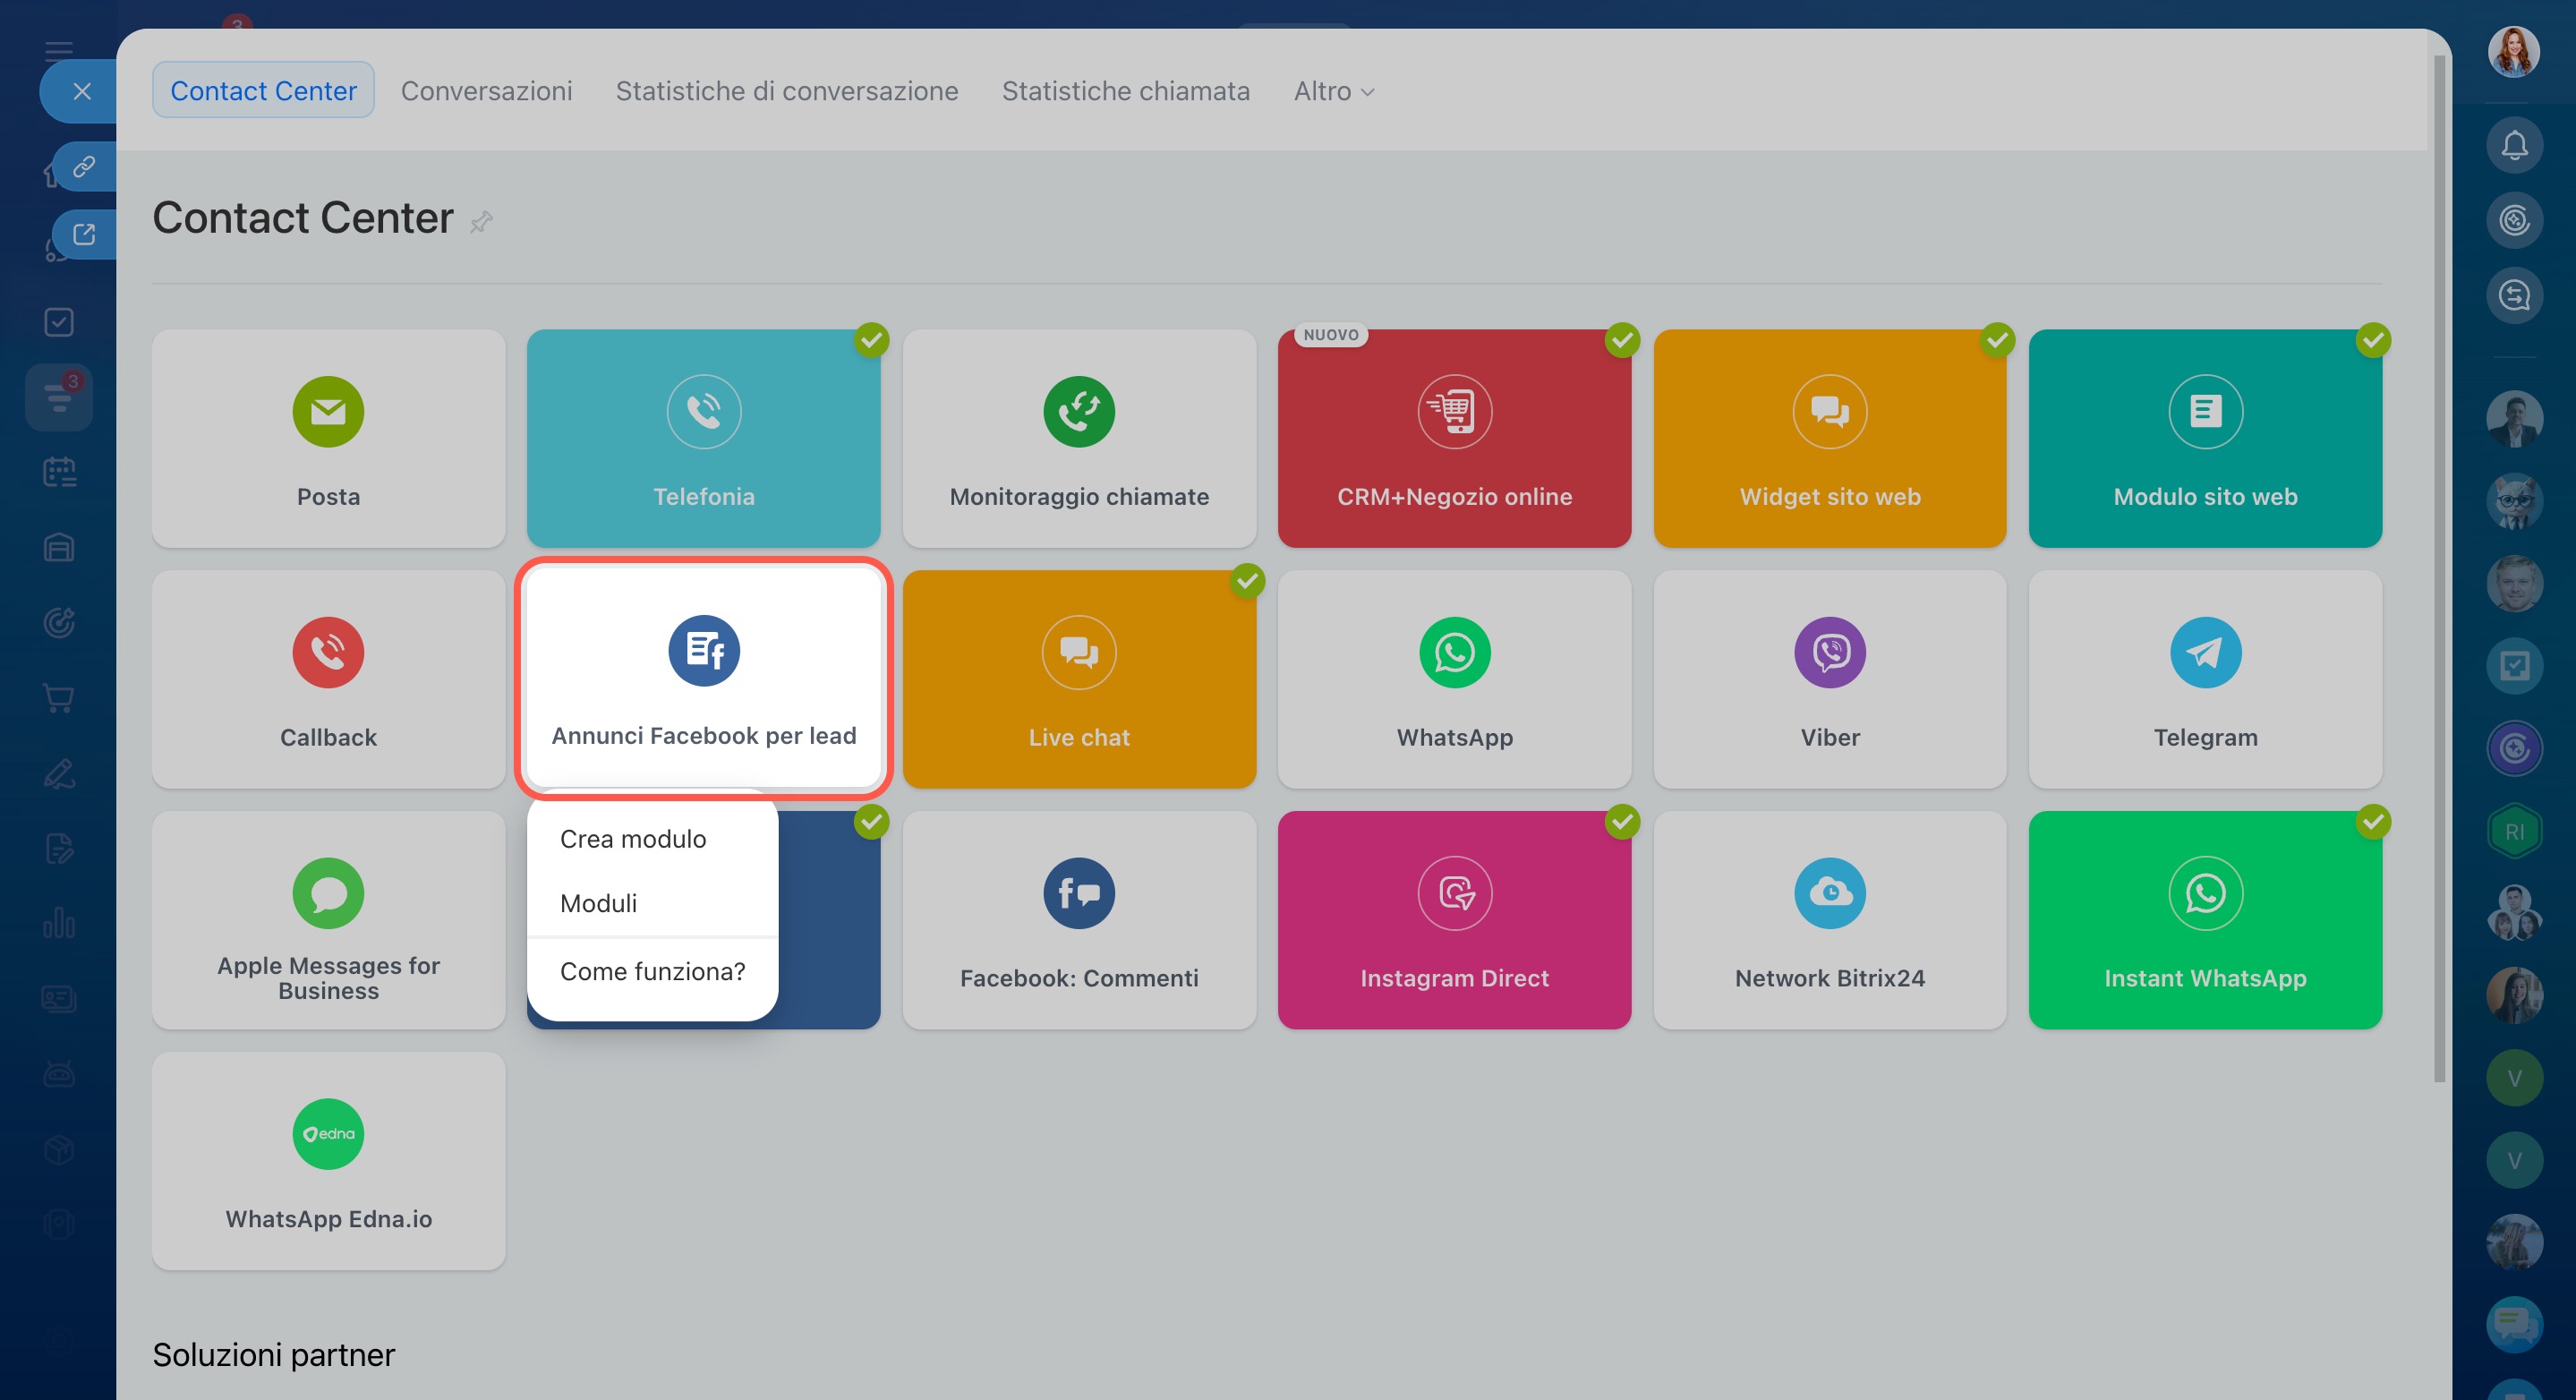
Task: Click the Callback phone icon
Action: click(x=328, y=652)
